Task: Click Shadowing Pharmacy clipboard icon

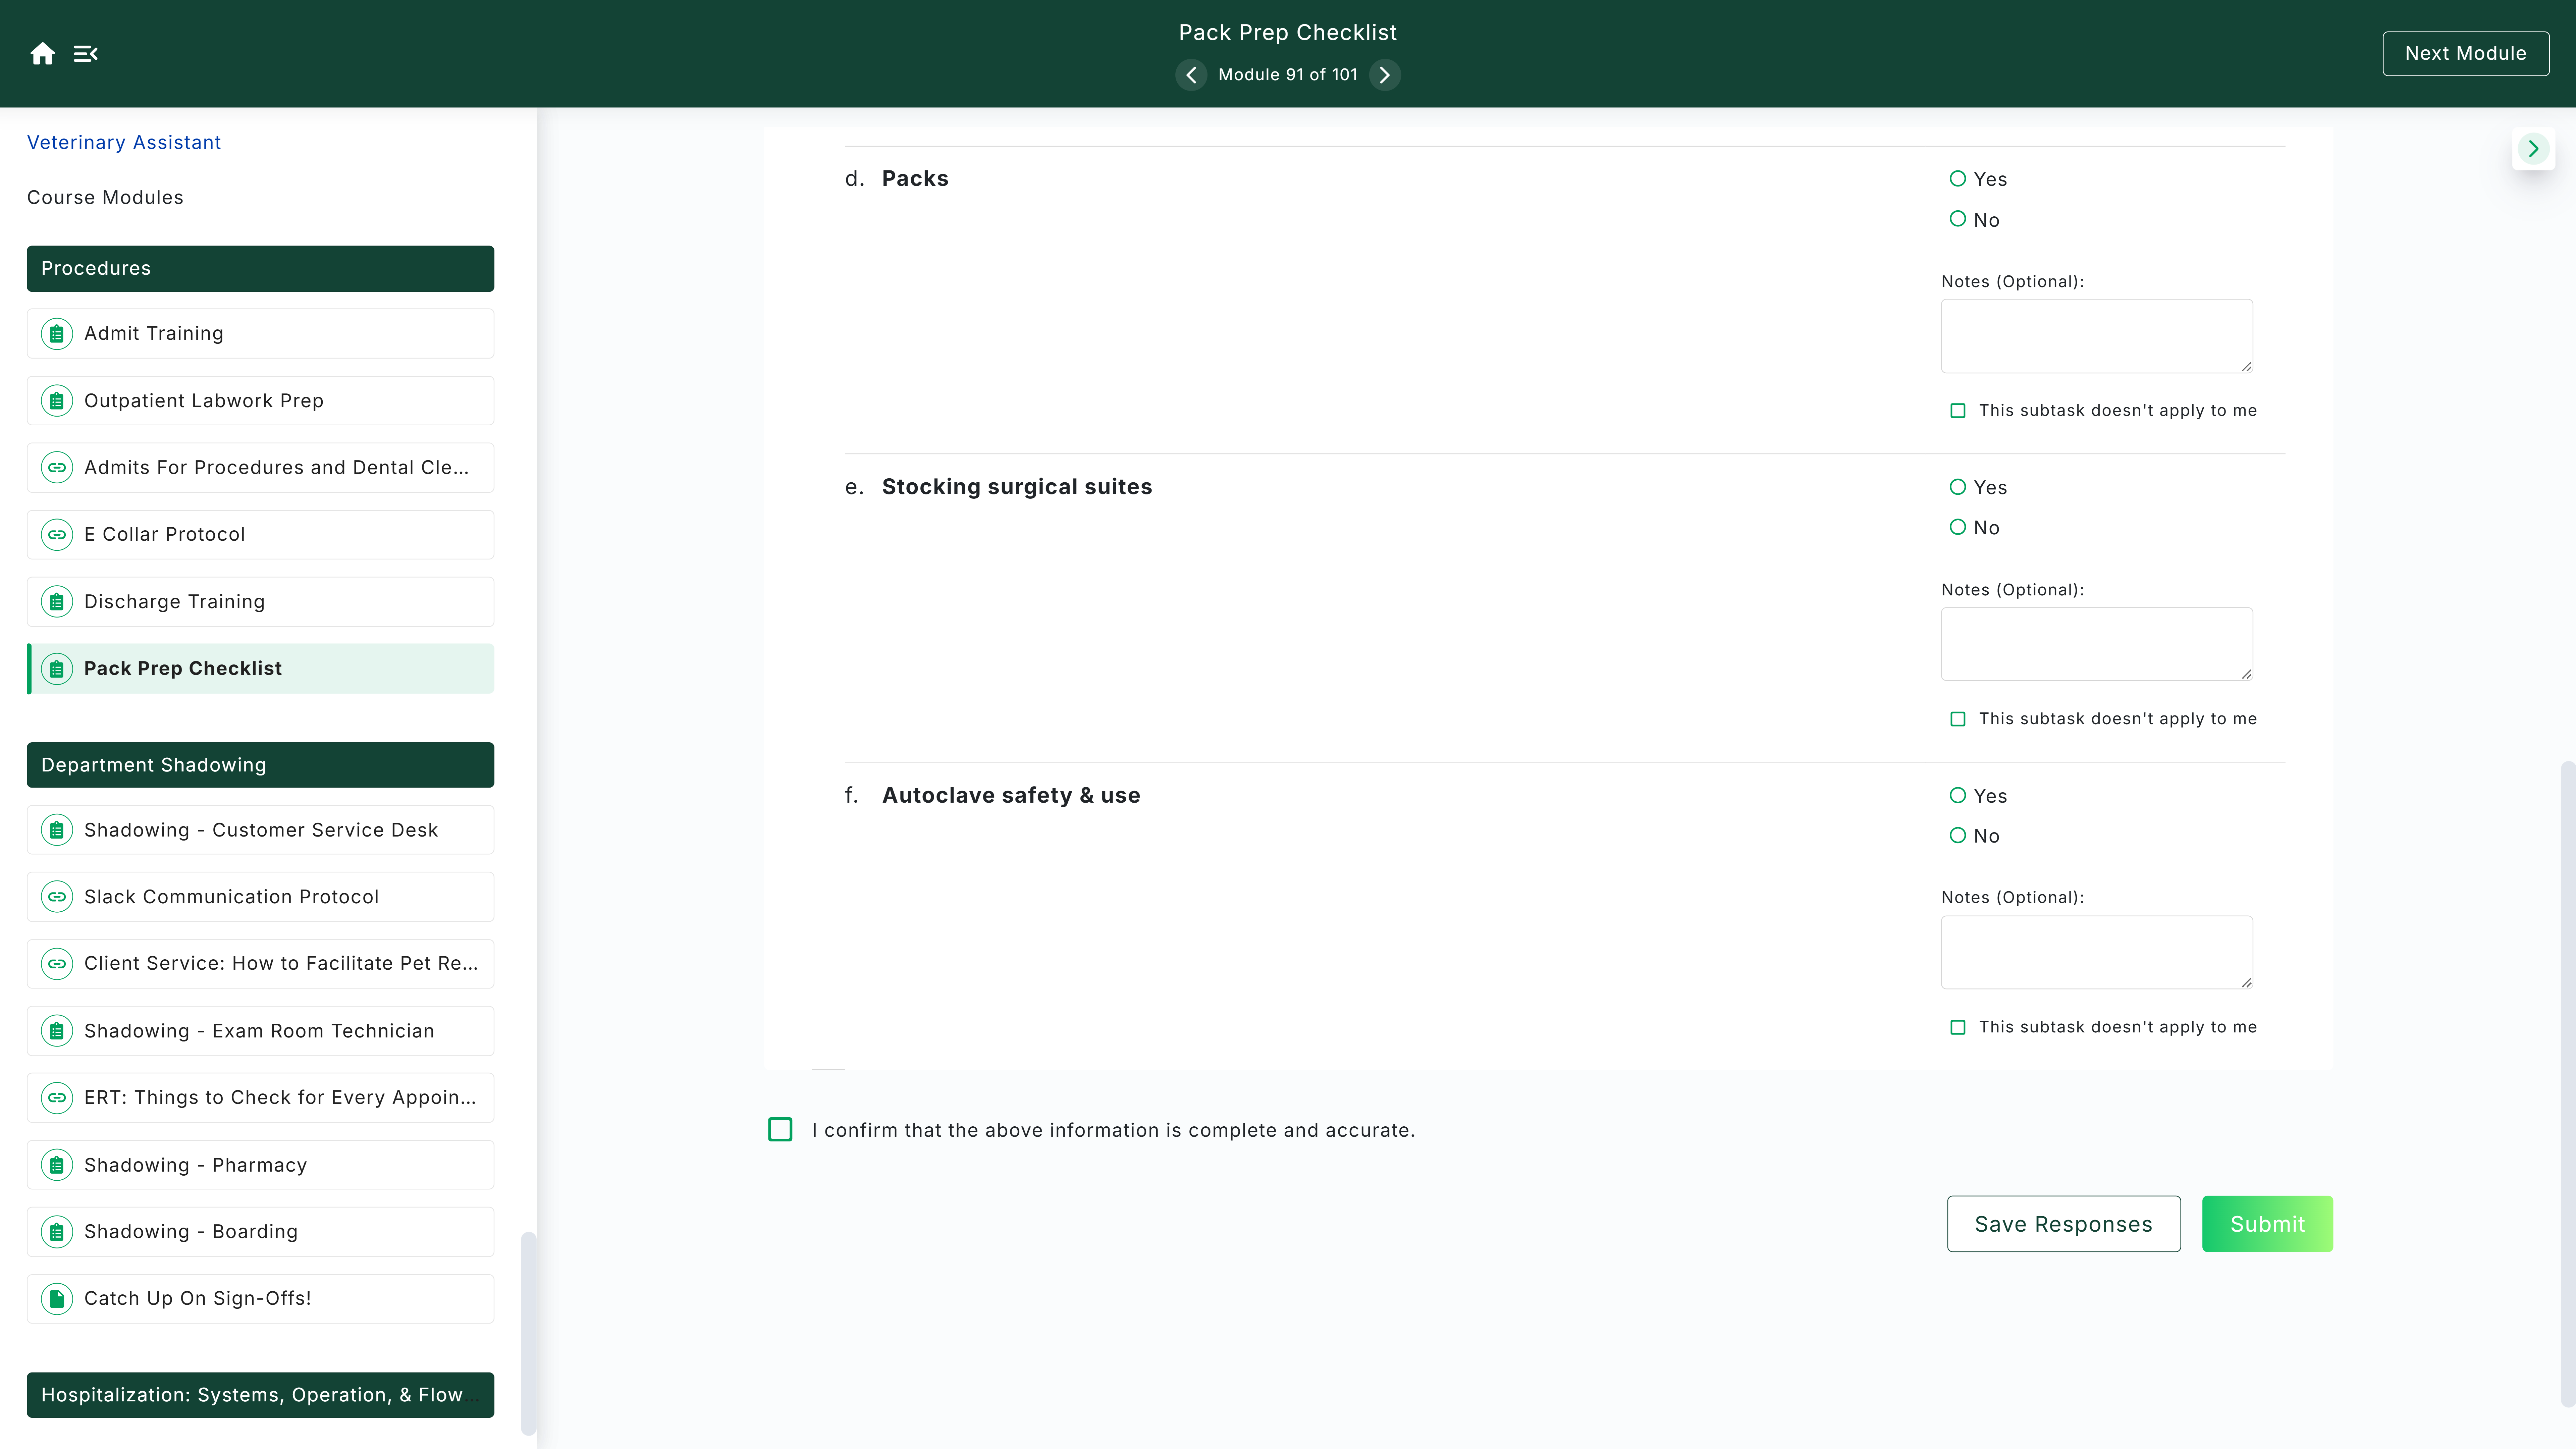Action: tap(57, 1165)
